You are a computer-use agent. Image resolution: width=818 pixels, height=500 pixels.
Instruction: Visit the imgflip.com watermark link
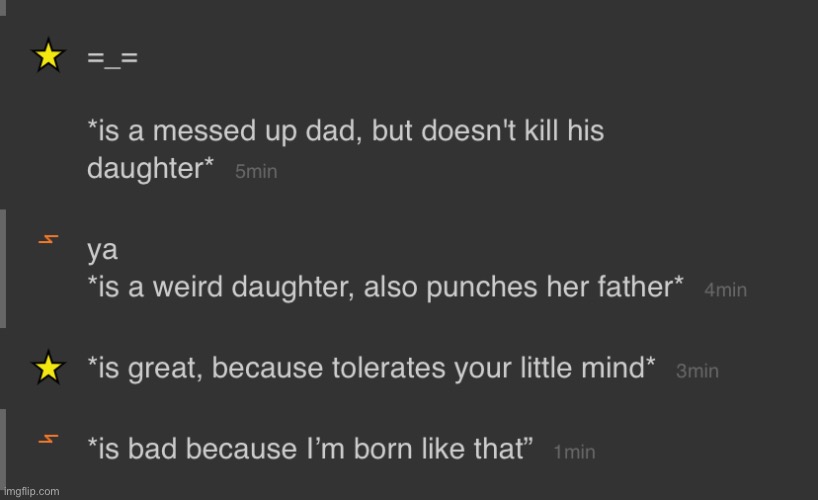(31, 491)
